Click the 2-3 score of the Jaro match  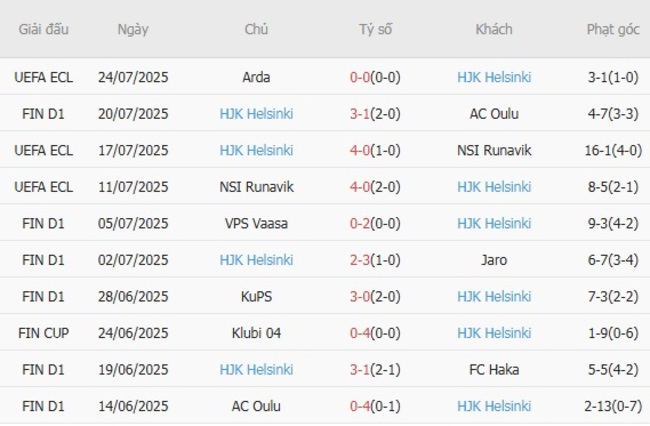point(362,260)
